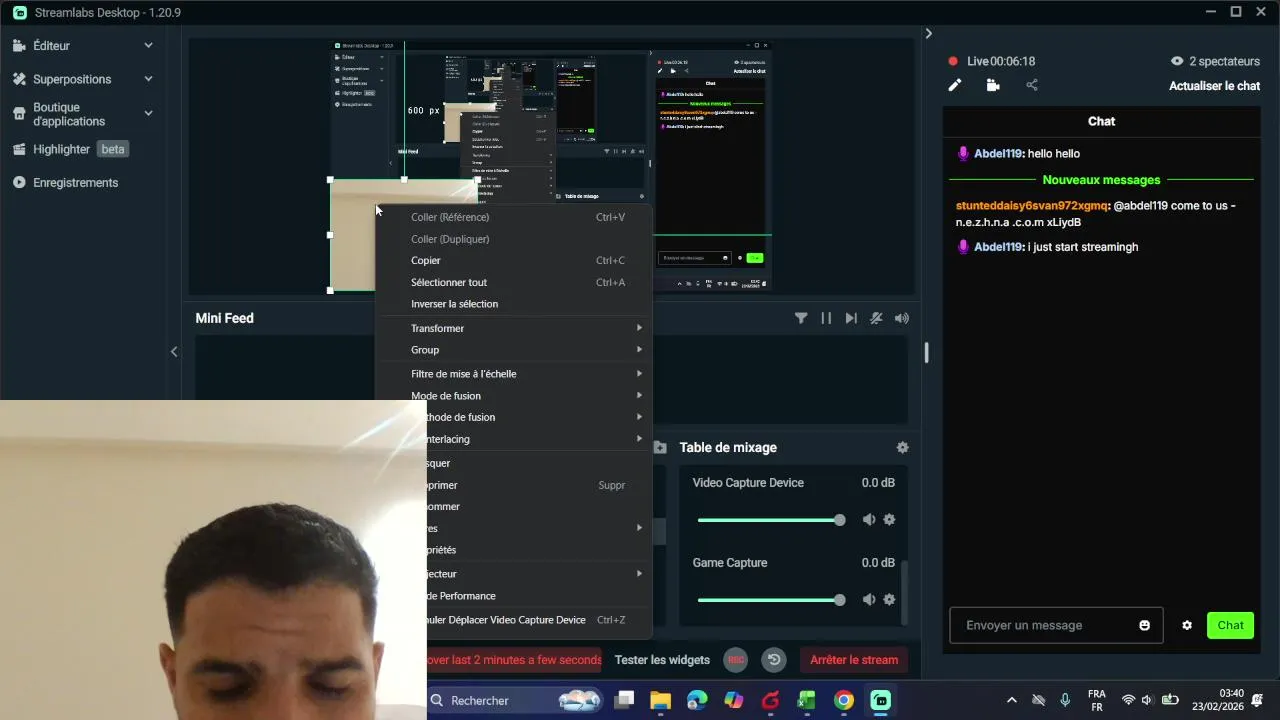Viewport: 1280px width, 720px height.
Task: Click Actualiser le chat
Action: point(1214,86)
